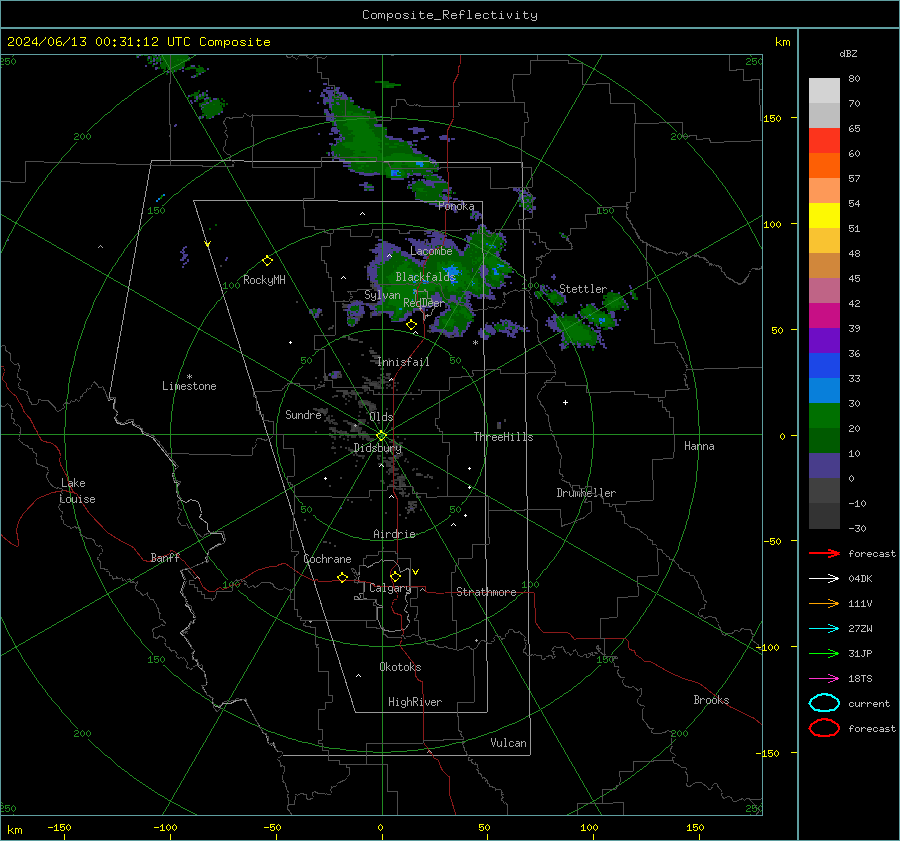This screenshot has height=841, width=900.
Task: Click the Olds city label
Action: click(x=381, y=417)
